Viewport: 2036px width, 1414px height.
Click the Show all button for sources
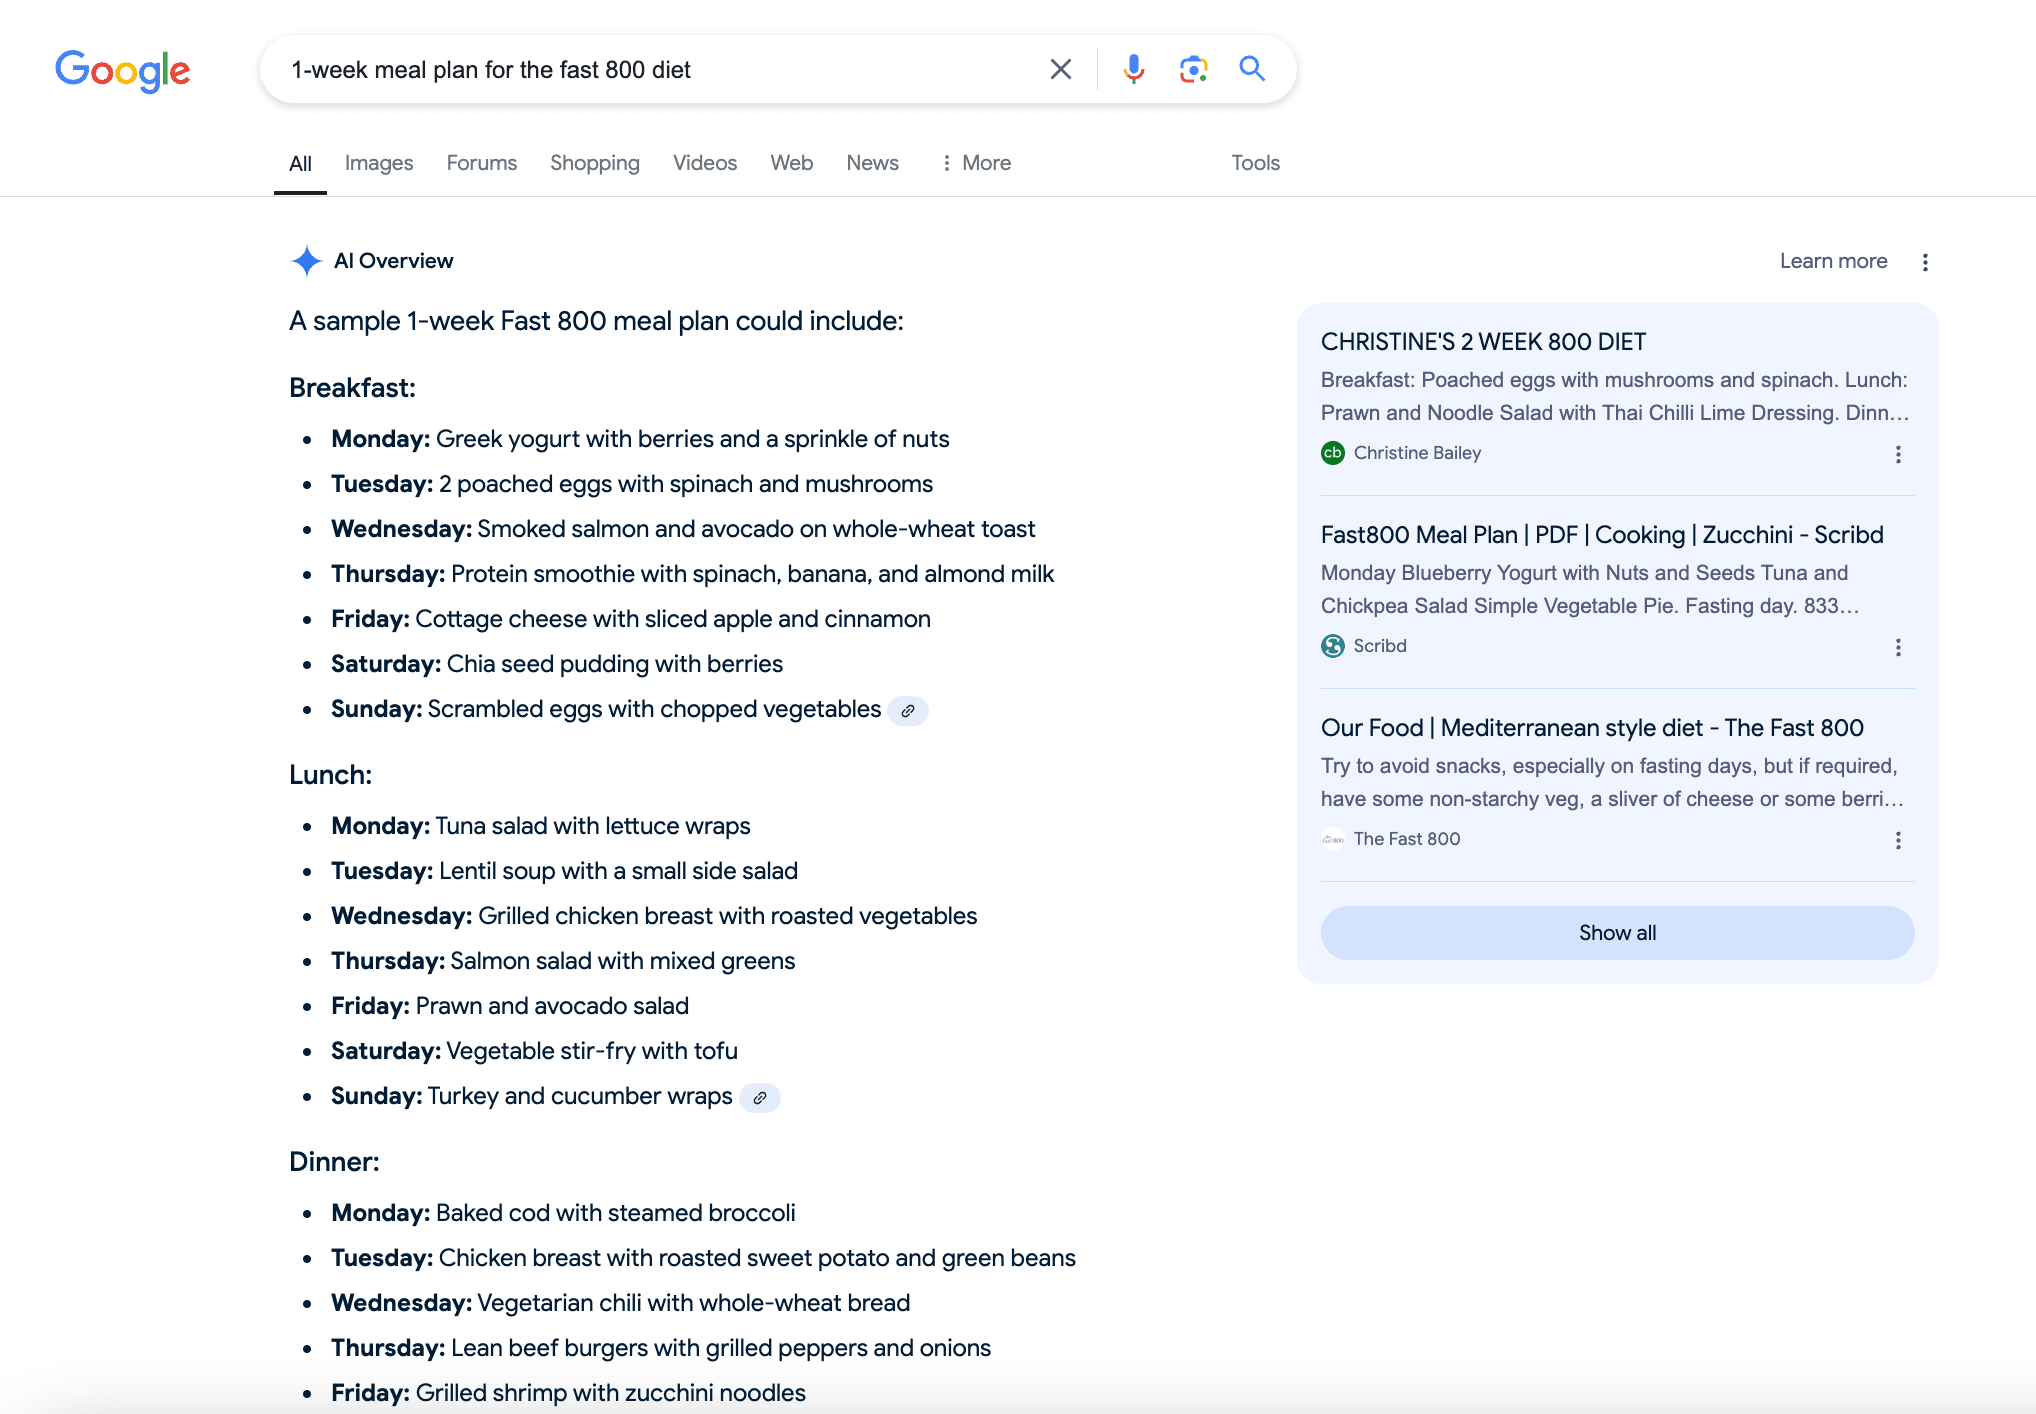click(1617, 931)
